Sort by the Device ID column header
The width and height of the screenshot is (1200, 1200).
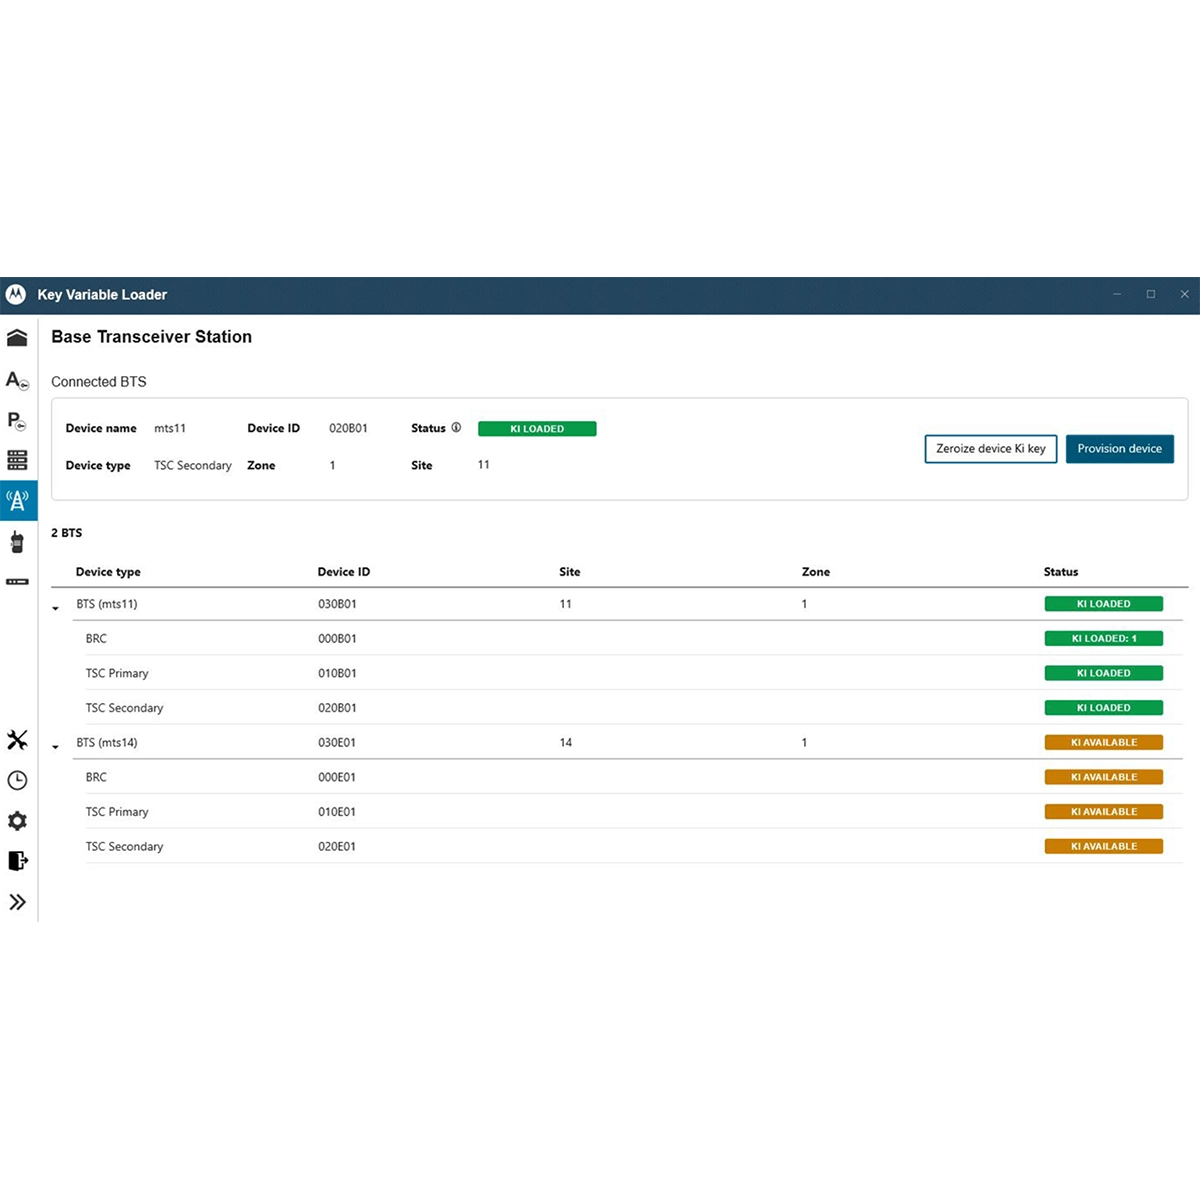pos(344,572)
